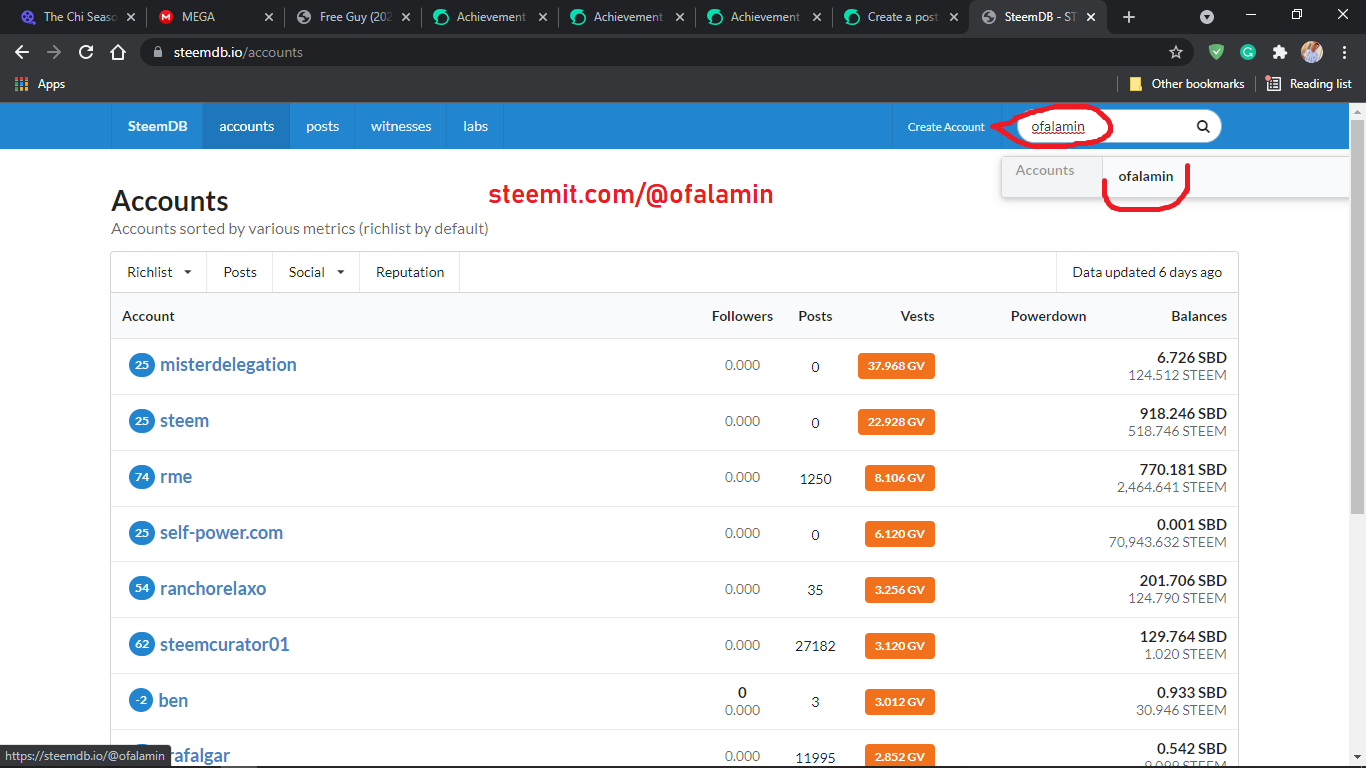Click the Create Account link
The width and height of the screenshot is (1366, 768).
946,127
